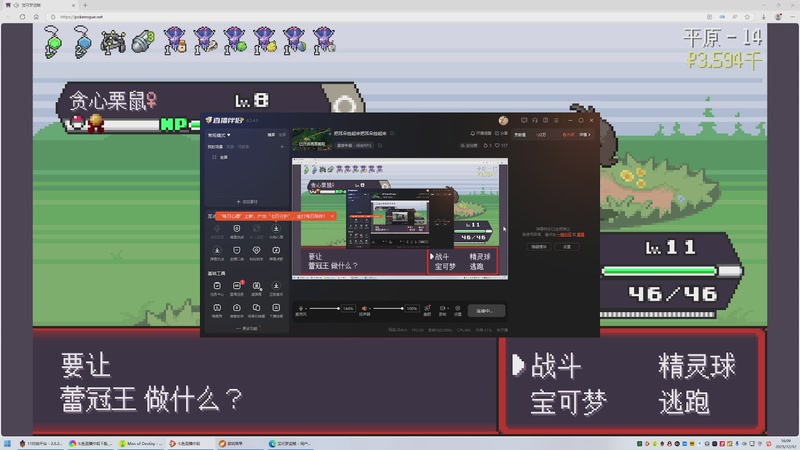Open the hamburger menu in streaming app title bar

tap(556, 120)
